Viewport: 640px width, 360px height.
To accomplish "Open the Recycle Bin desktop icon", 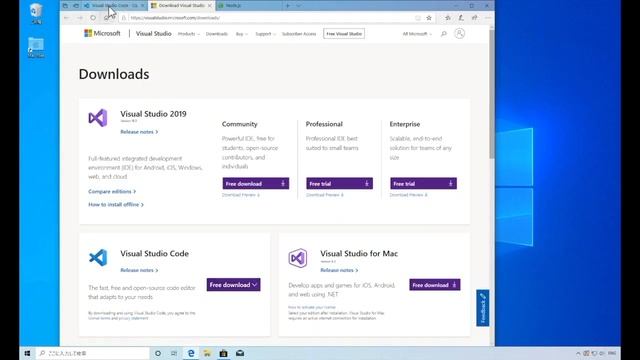I will [x=36, y=13].
